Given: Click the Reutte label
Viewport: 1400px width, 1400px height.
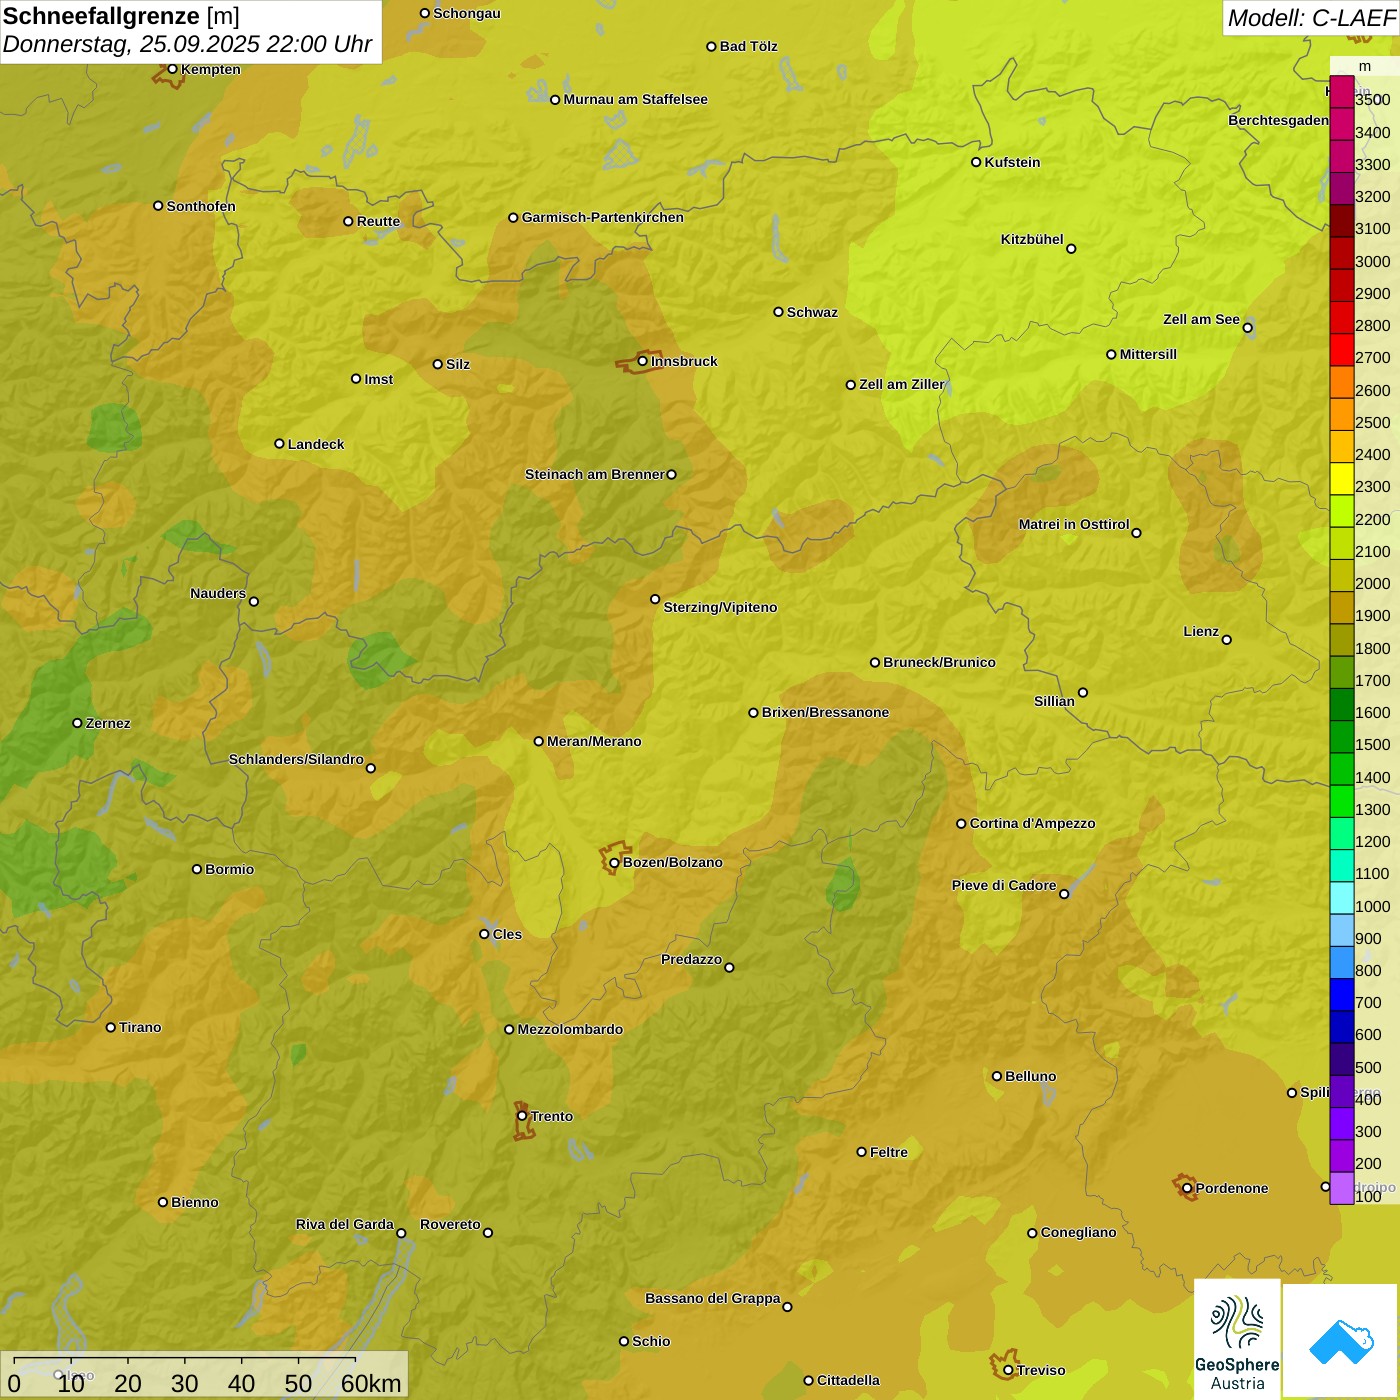Looking at the screenshot, I should [378, 222].
